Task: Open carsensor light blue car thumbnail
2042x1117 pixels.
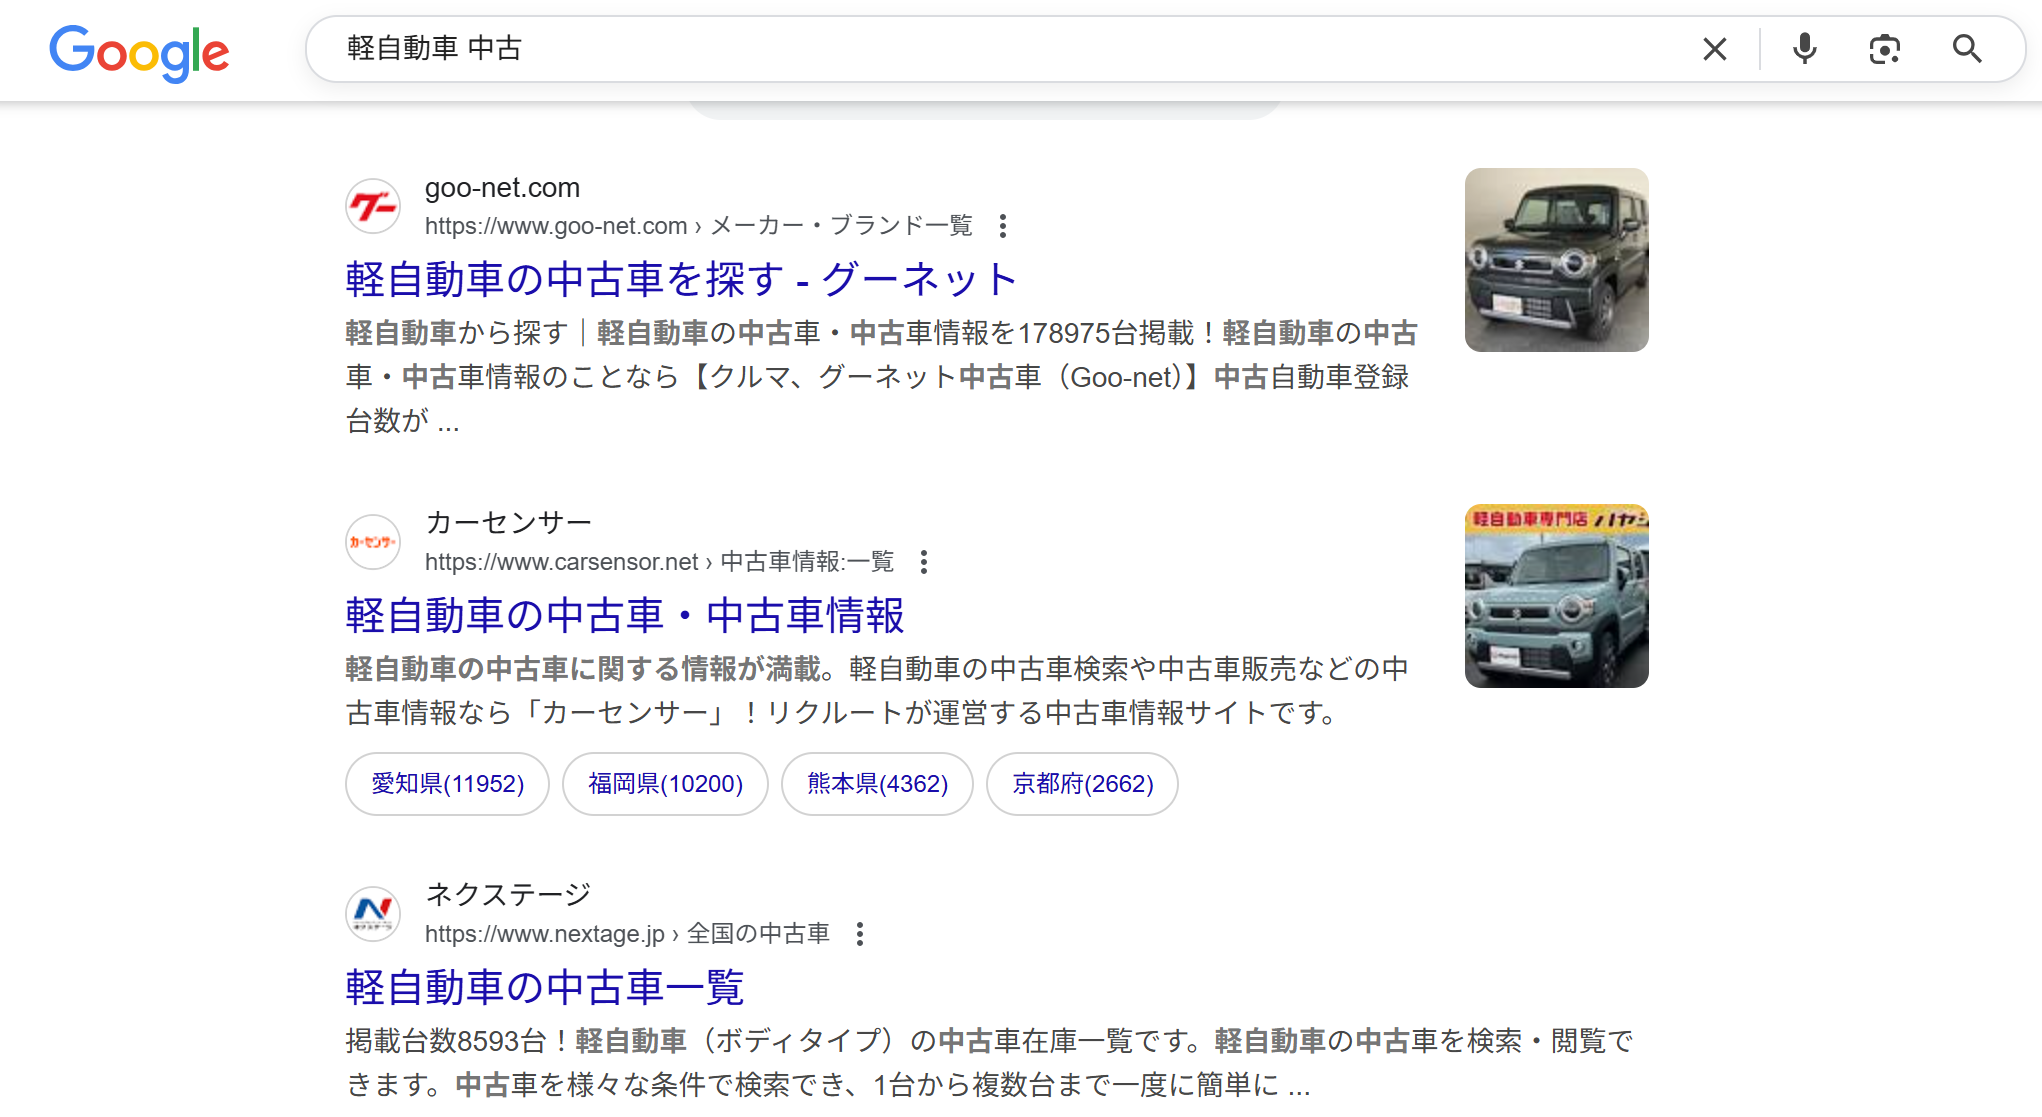Action: click(1556, 596)
